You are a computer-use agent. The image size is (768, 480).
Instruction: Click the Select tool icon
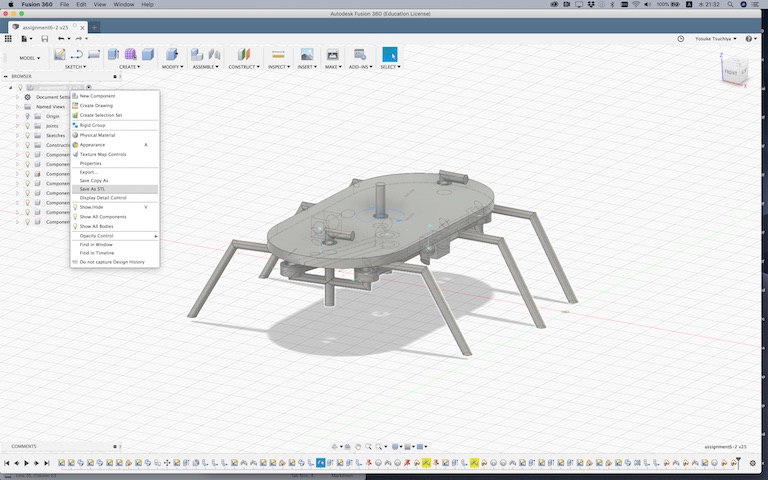coord(390,54)
